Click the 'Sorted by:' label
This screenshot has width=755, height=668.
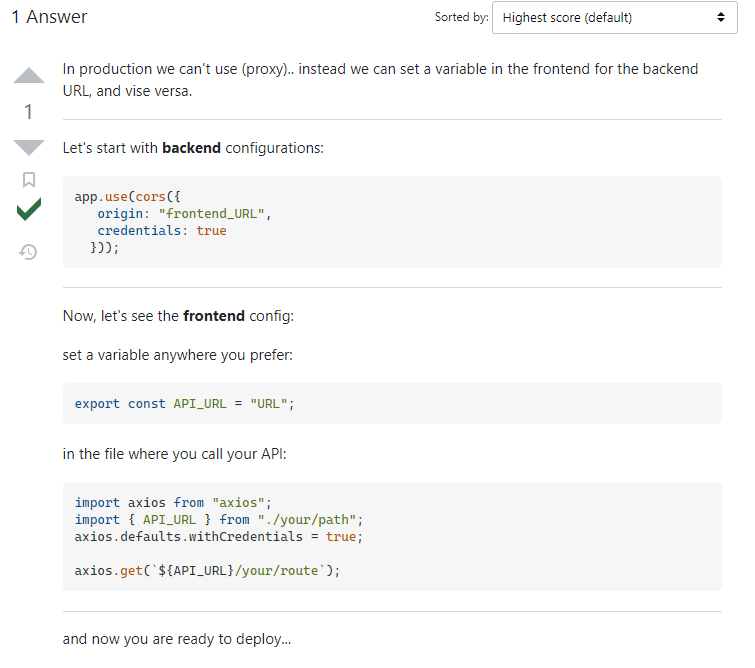[461, 17]
